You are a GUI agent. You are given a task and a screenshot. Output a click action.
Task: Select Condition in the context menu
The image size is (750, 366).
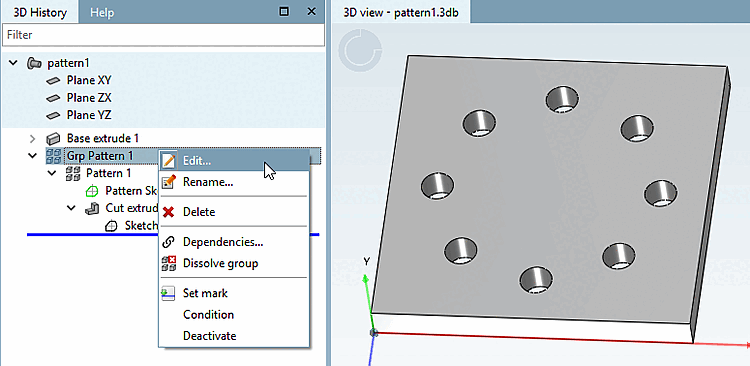[209, 314]
